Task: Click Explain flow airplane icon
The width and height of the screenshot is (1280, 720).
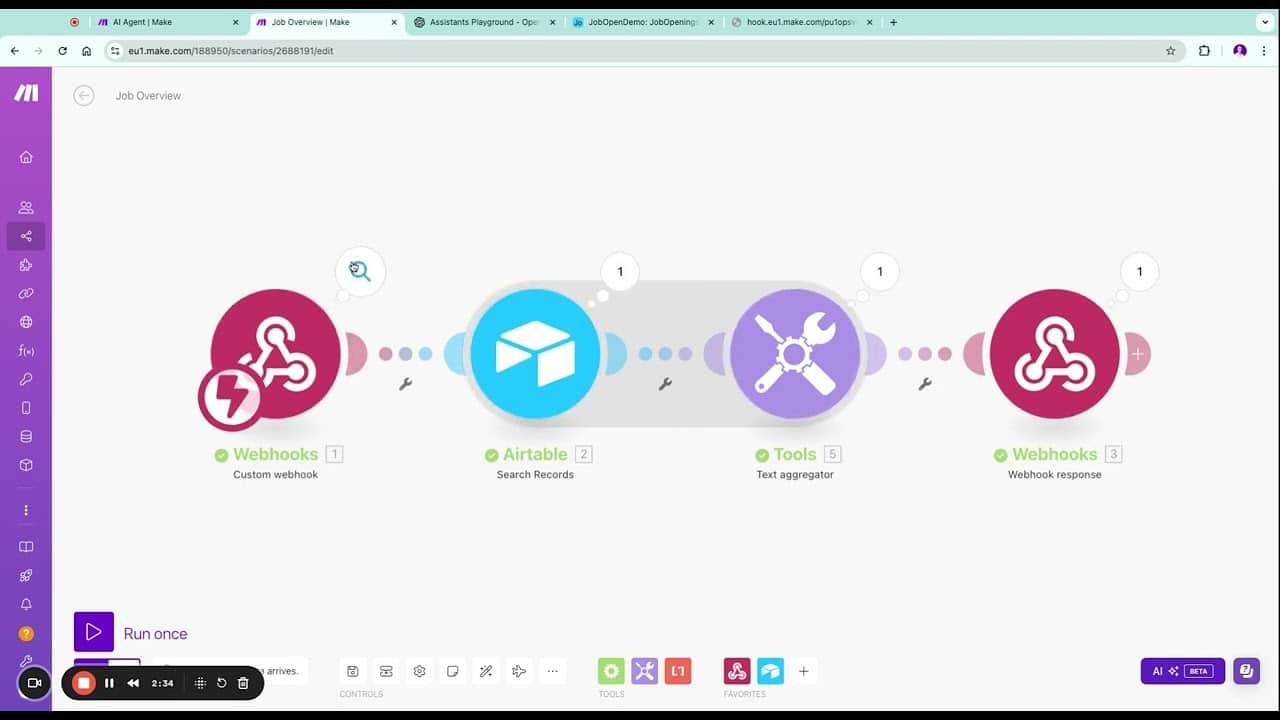Action: [519, 671]
